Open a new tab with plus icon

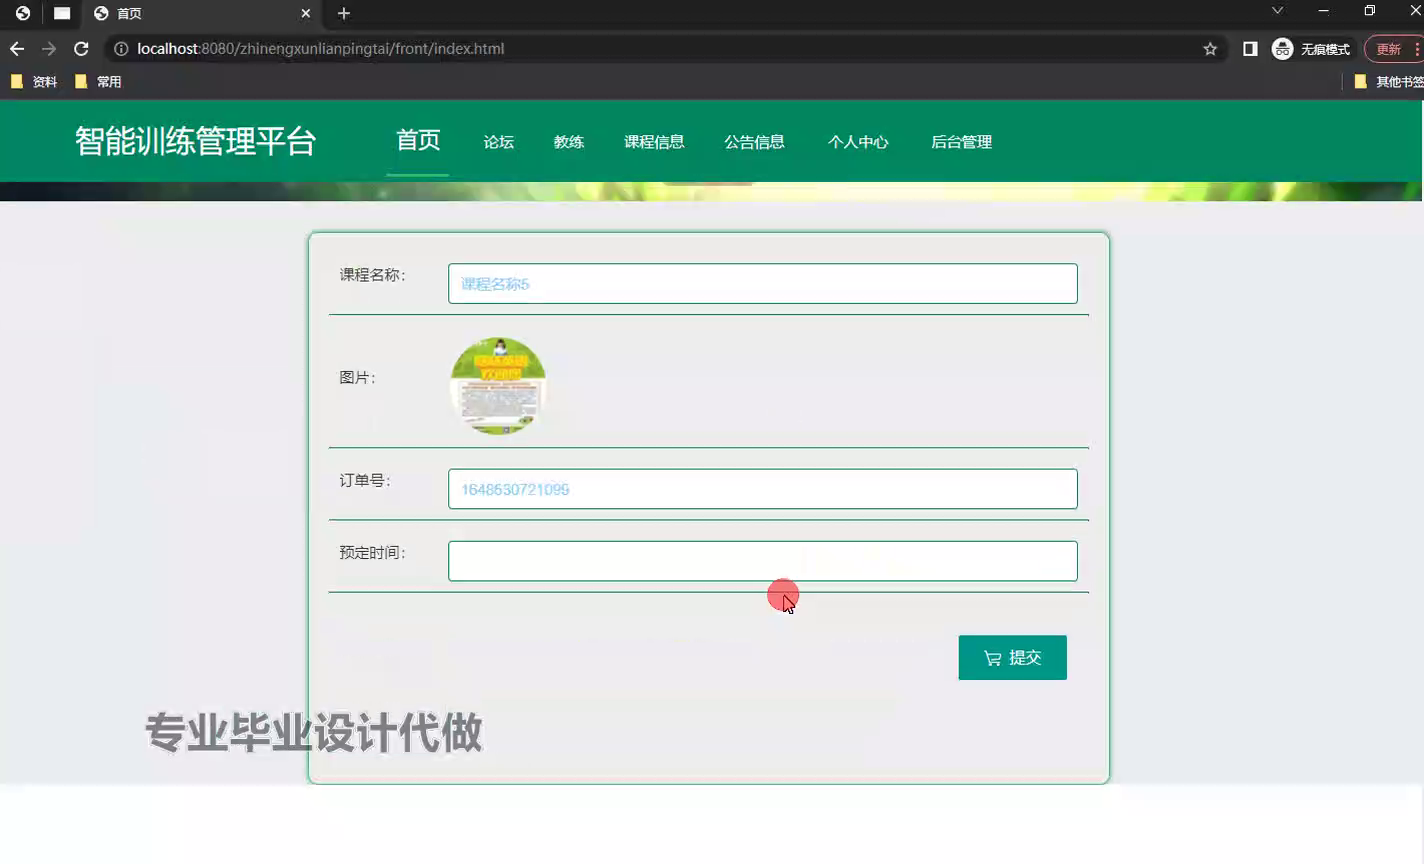(344, 13)
